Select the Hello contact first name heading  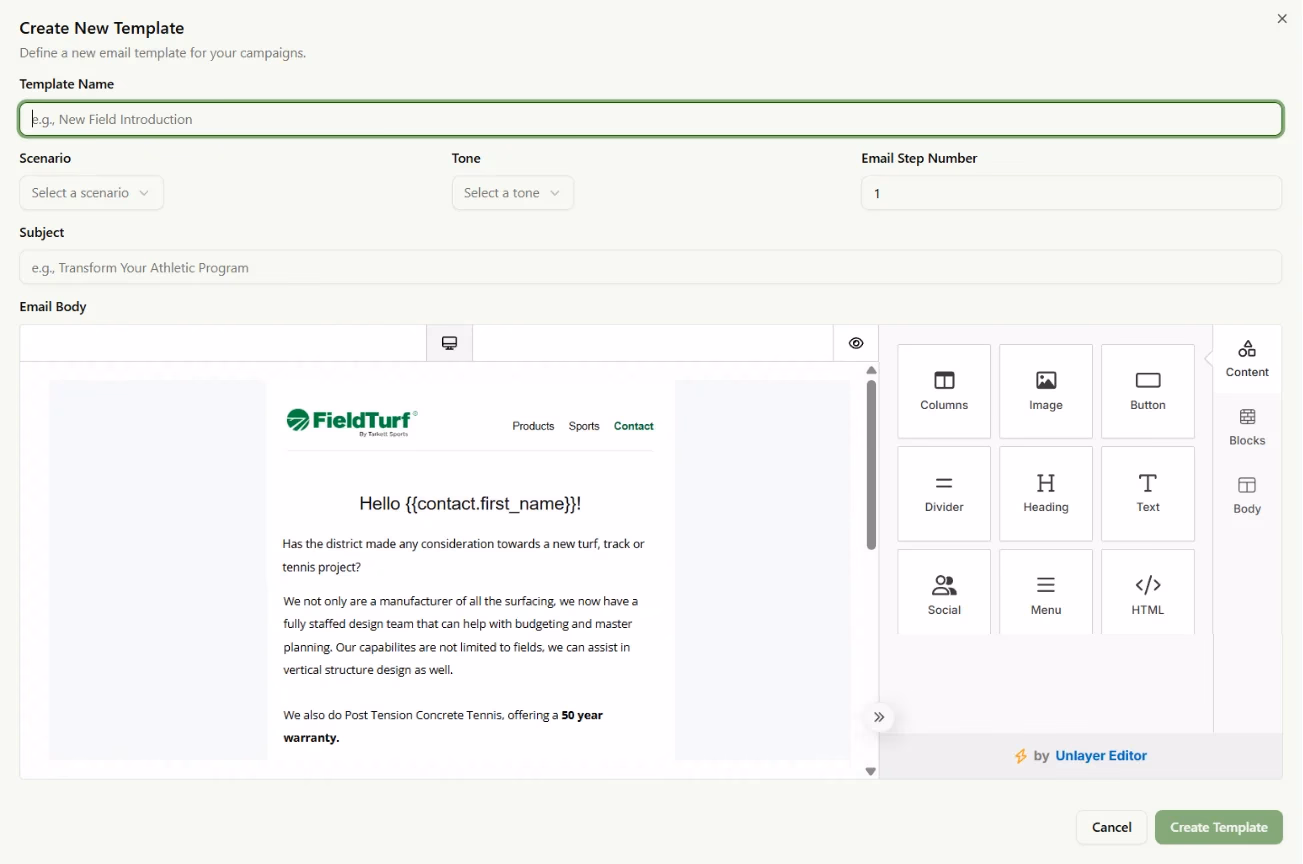pos(470,504)
